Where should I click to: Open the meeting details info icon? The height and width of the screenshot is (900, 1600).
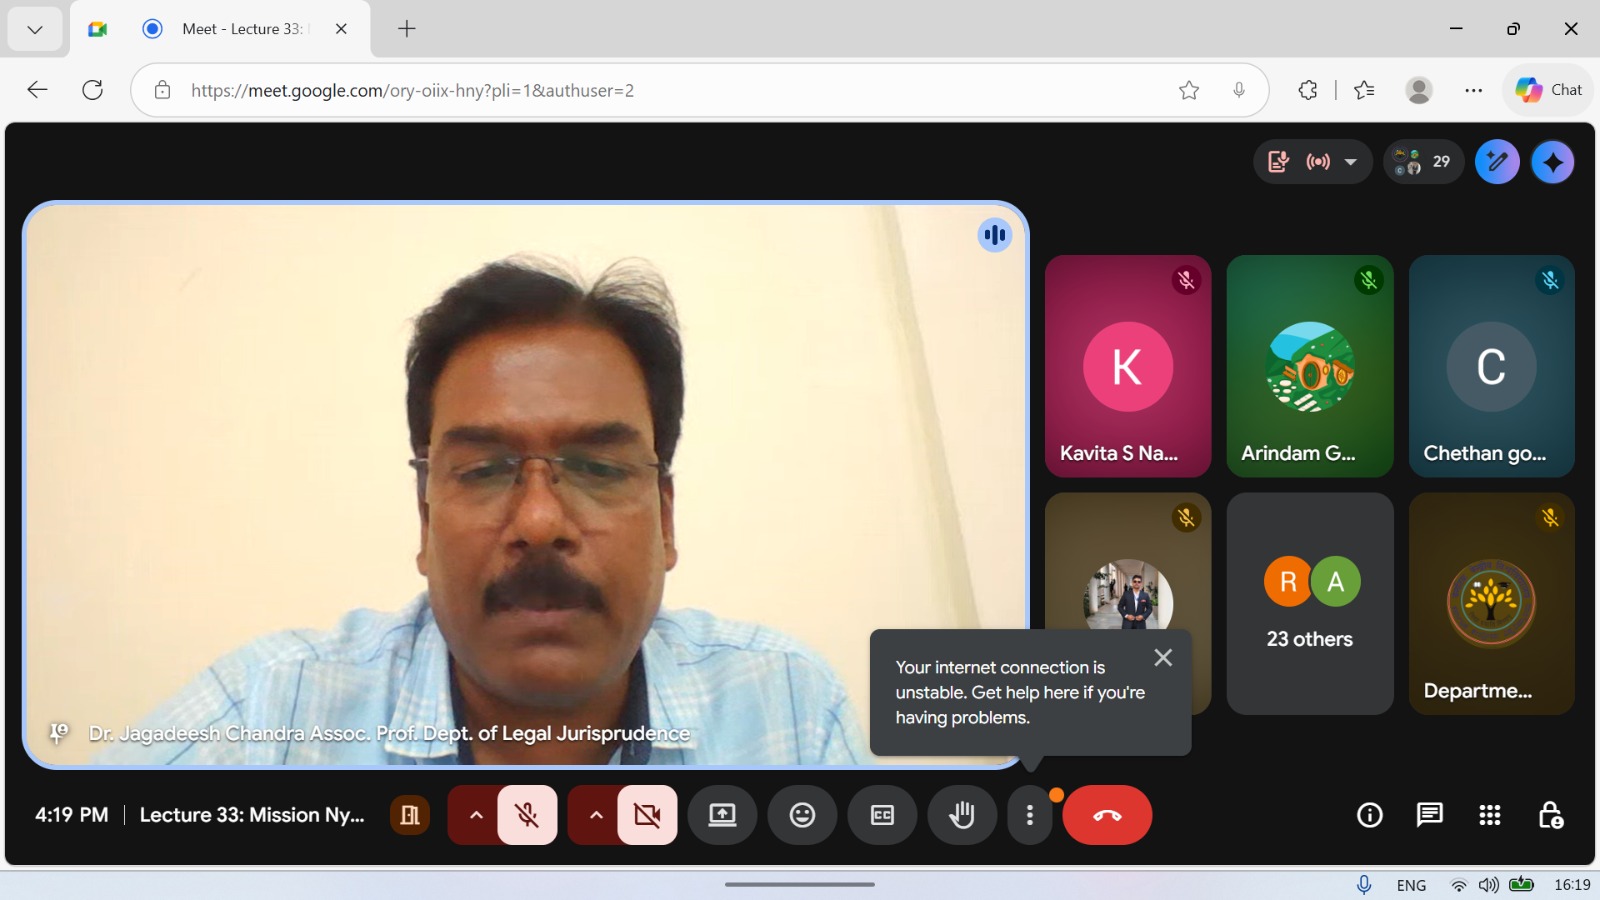[1370, 815]
